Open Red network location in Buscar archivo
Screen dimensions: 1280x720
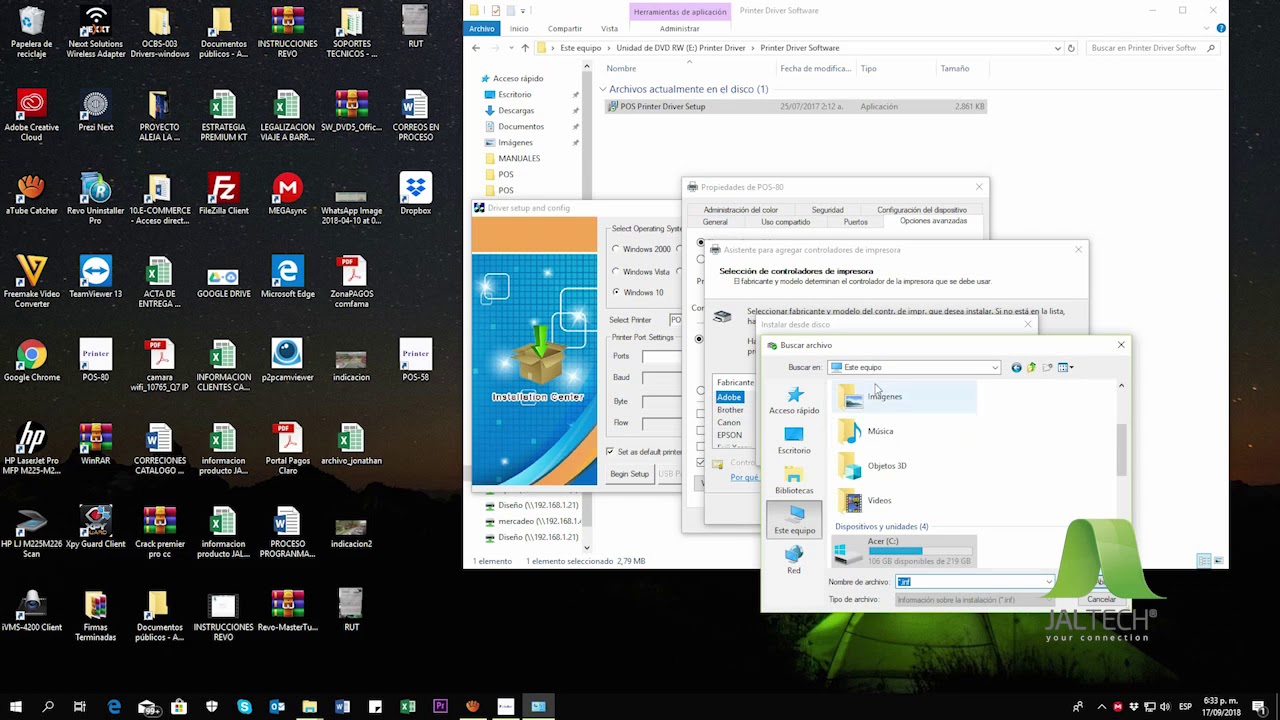click(794, 560)
